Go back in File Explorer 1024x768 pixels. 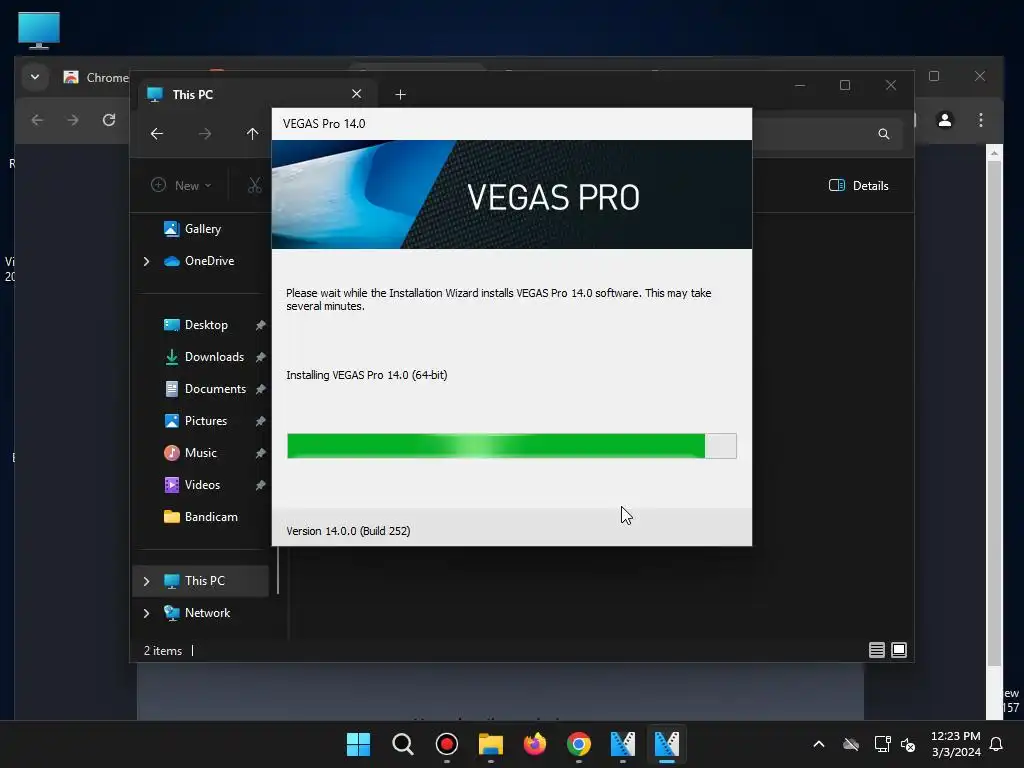pyautogui.click(x=157, y=134)
